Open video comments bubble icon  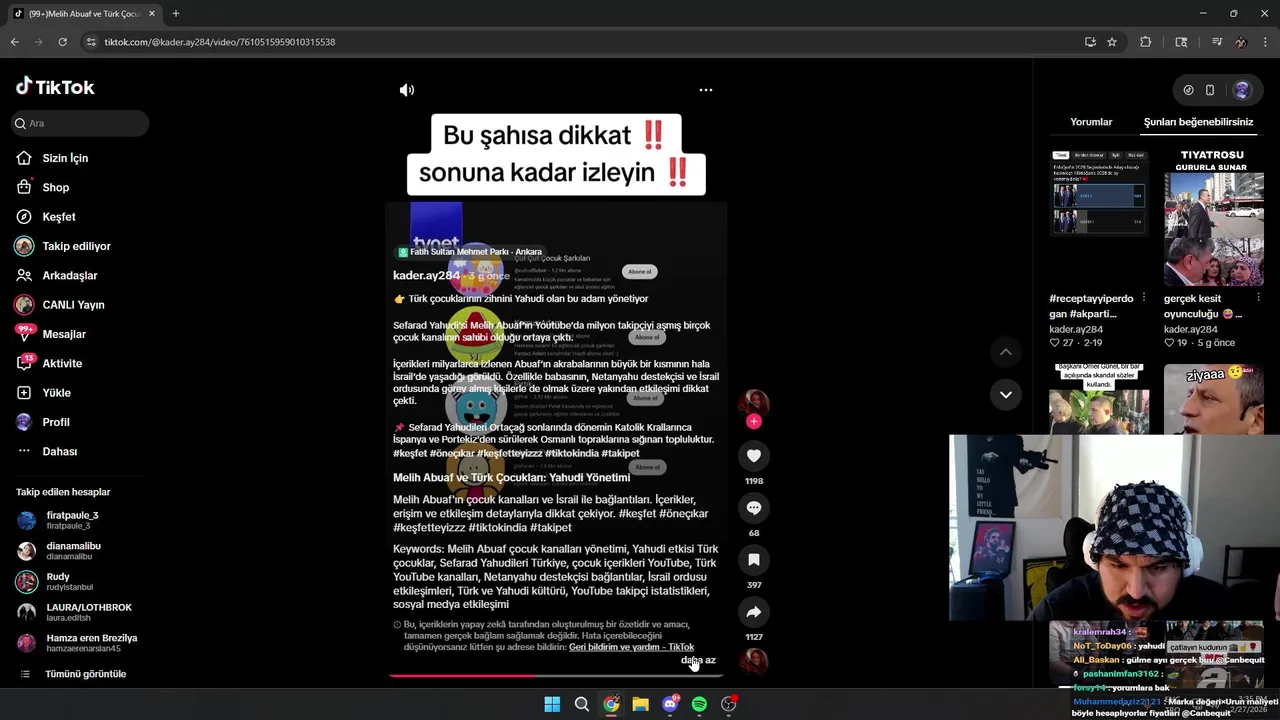754,508
